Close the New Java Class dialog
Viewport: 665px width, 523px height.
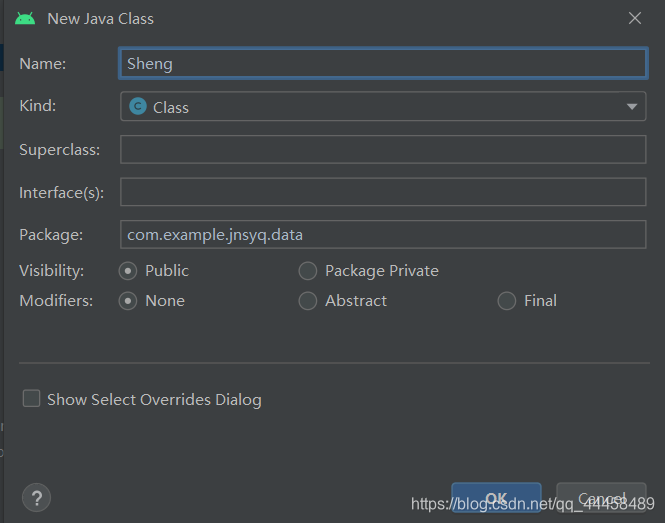tap(634, 18)
